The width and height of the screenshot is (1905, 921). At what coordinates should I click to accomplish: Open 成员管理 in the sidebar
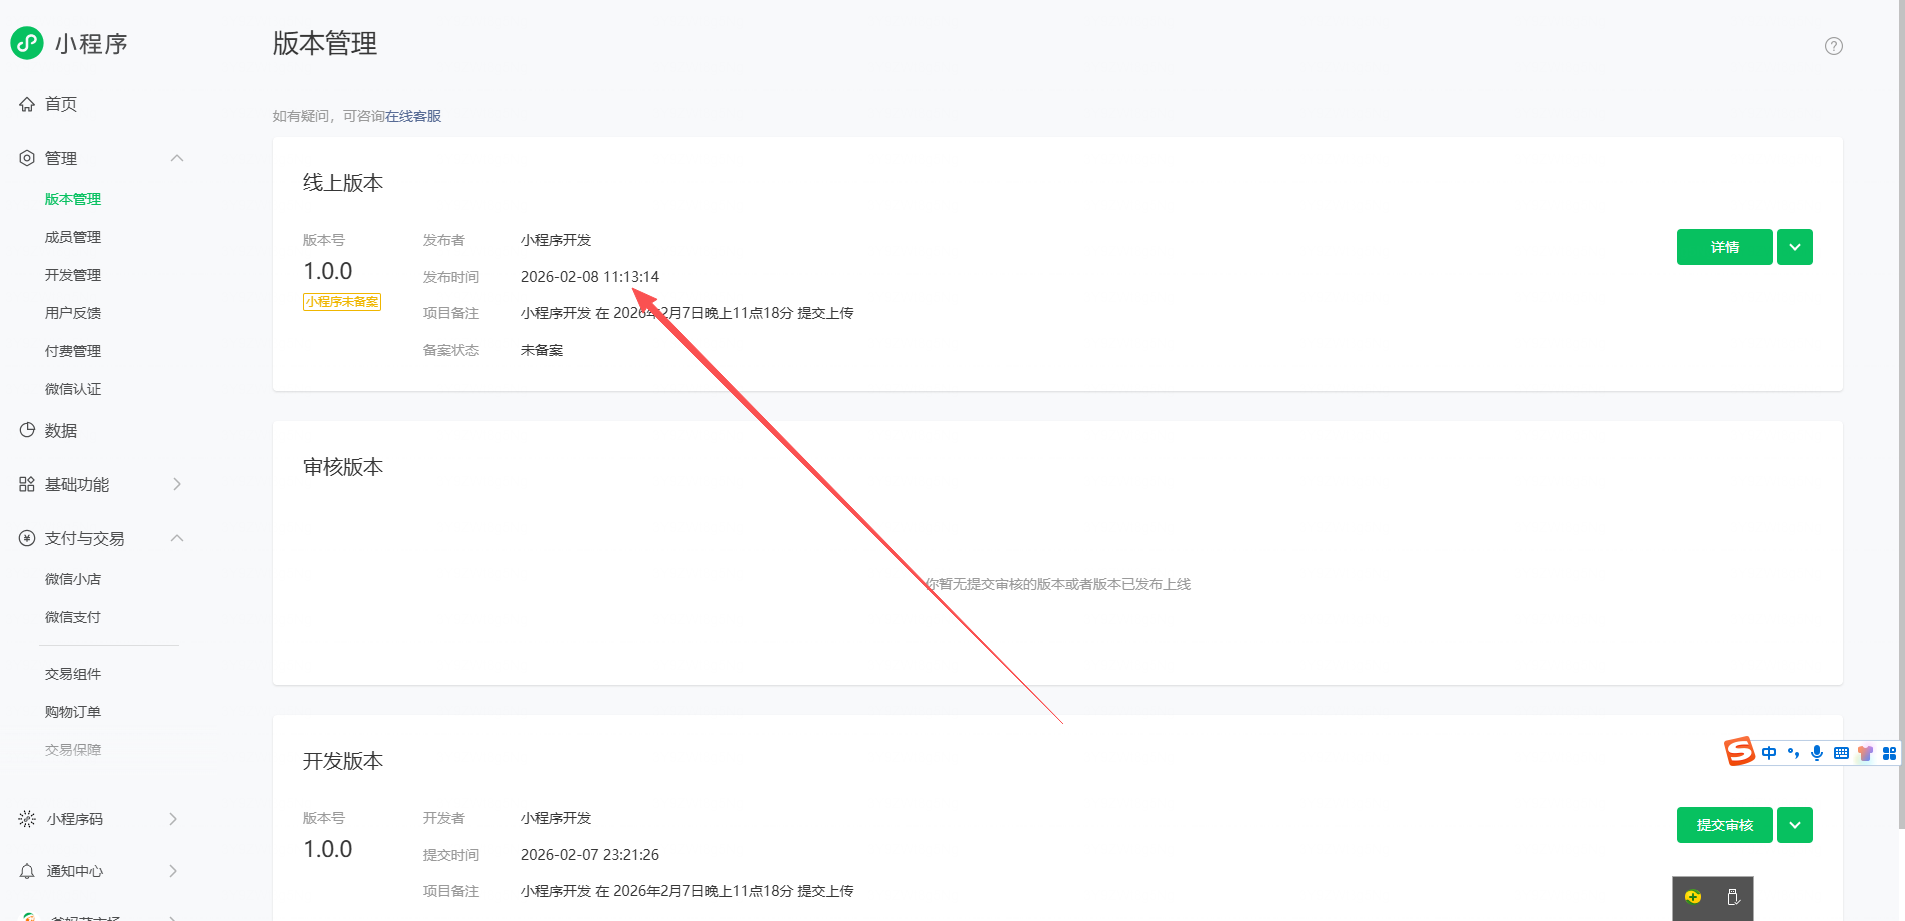(73, 237)
